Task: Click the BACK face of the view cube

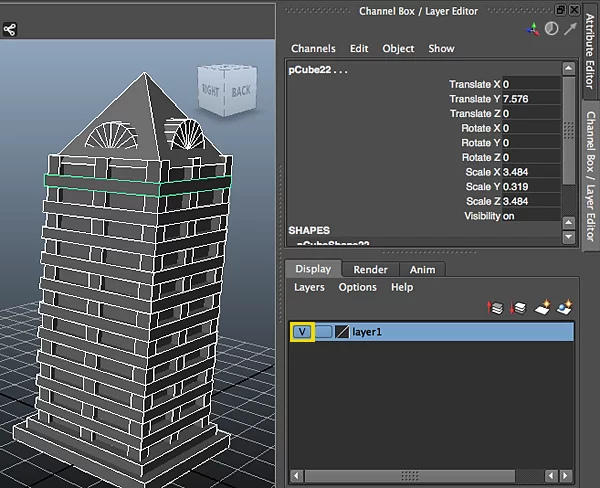Action: tap(241, 91)
